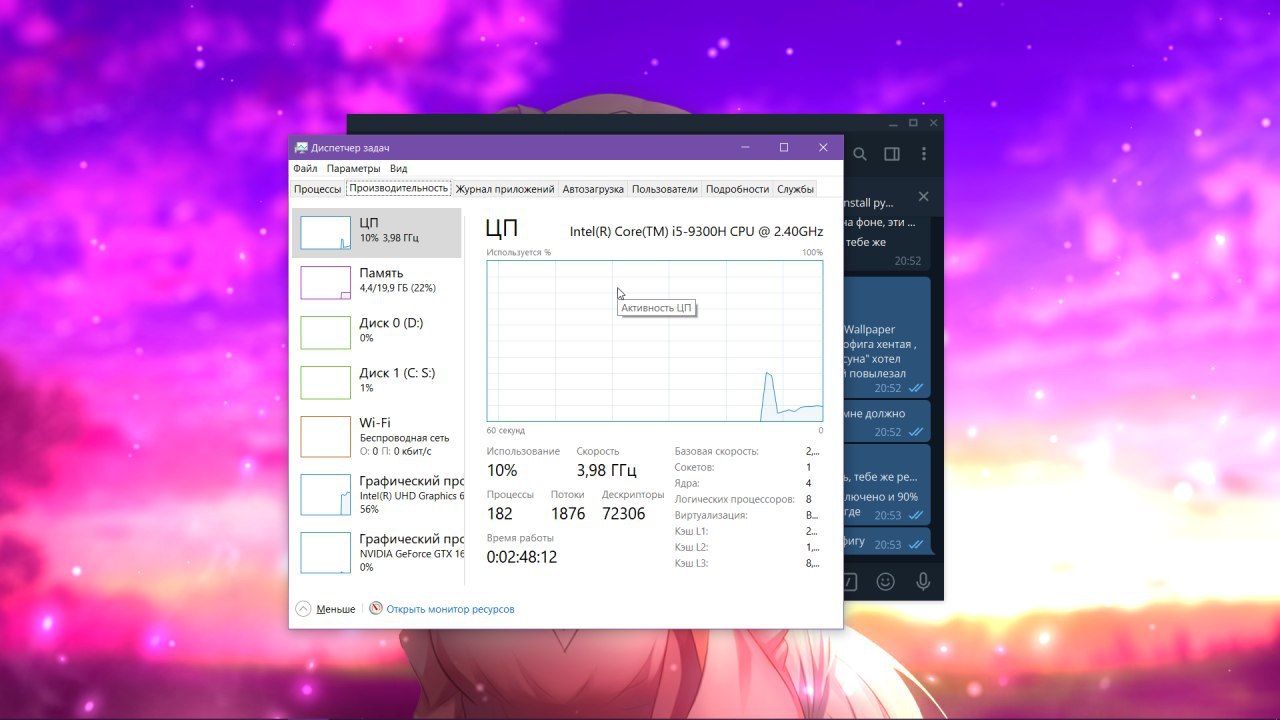1280x720 pixels.
Task: Click the Кэш L3 label
Action: tap(691, 563)
